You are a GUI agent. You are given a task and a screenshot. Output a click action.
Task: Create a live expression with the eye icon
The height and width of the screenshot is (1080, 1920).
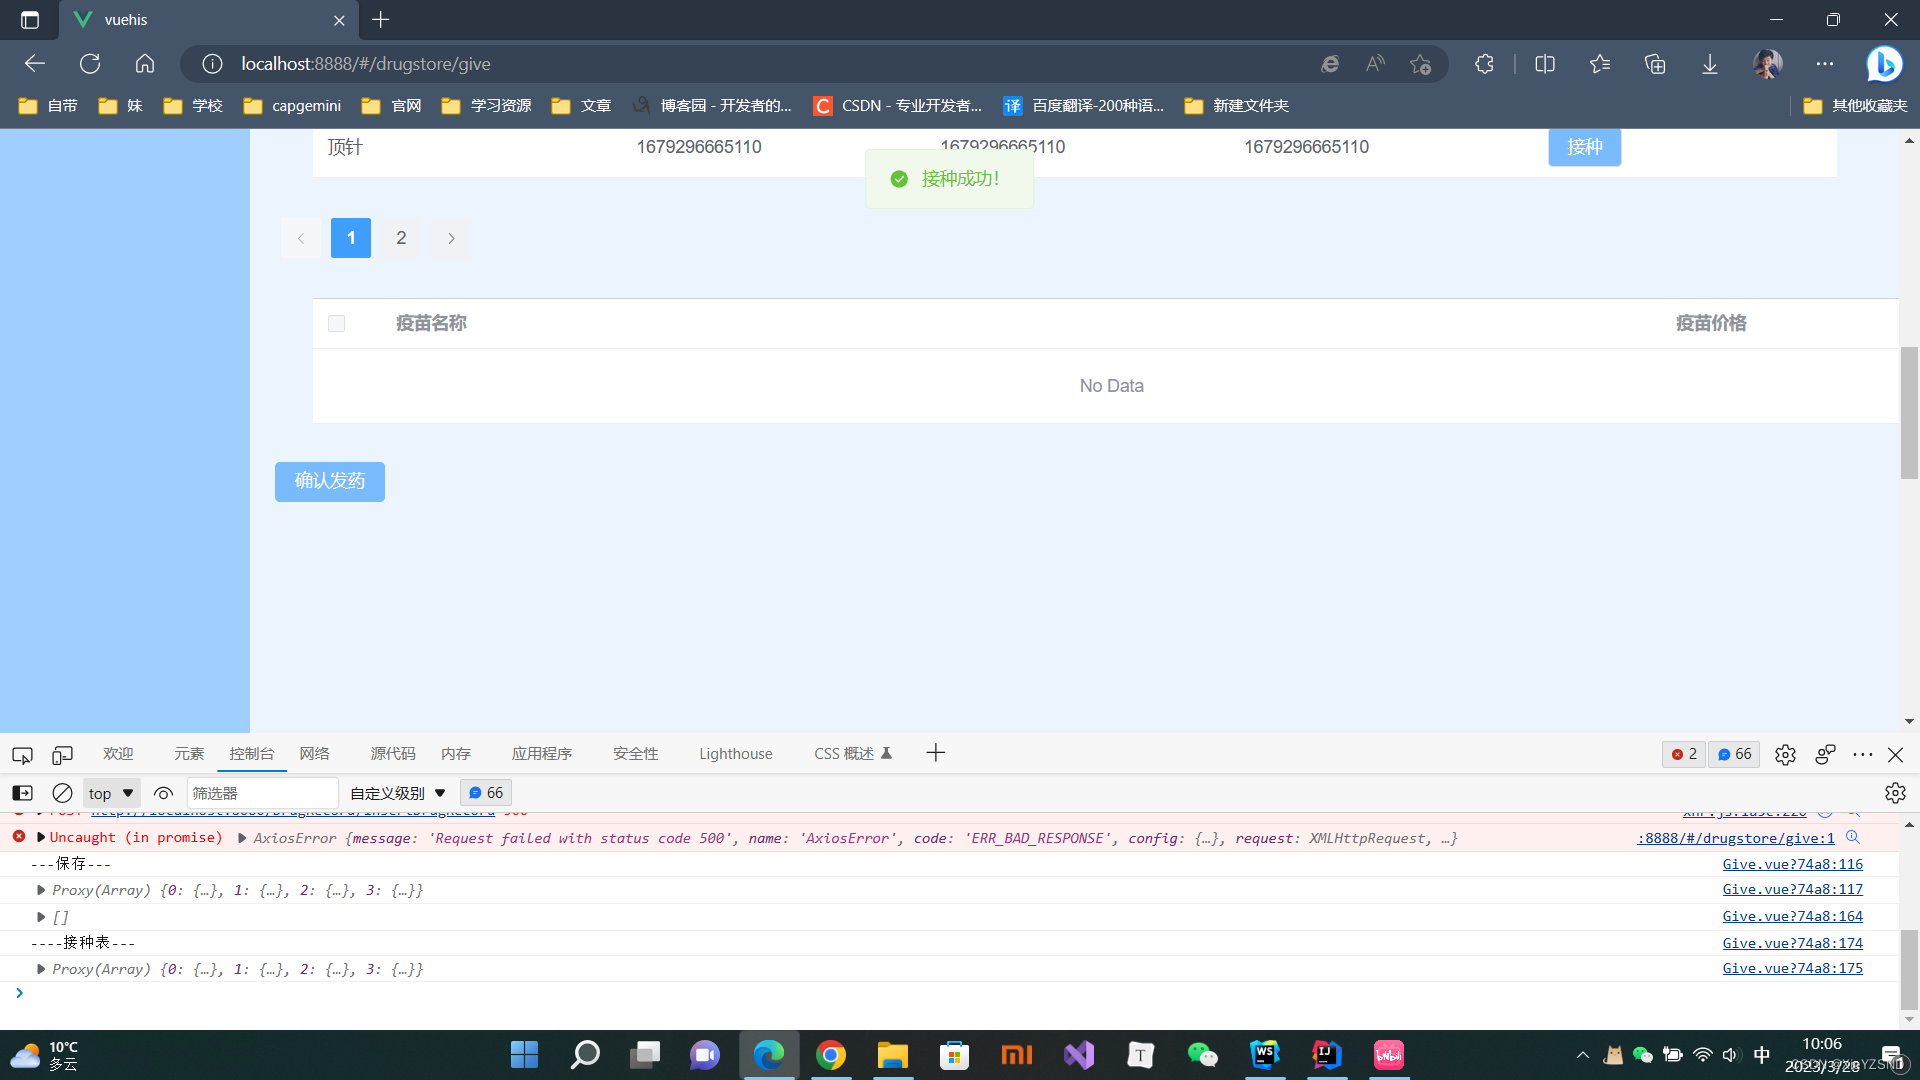(x=163, y=792)
